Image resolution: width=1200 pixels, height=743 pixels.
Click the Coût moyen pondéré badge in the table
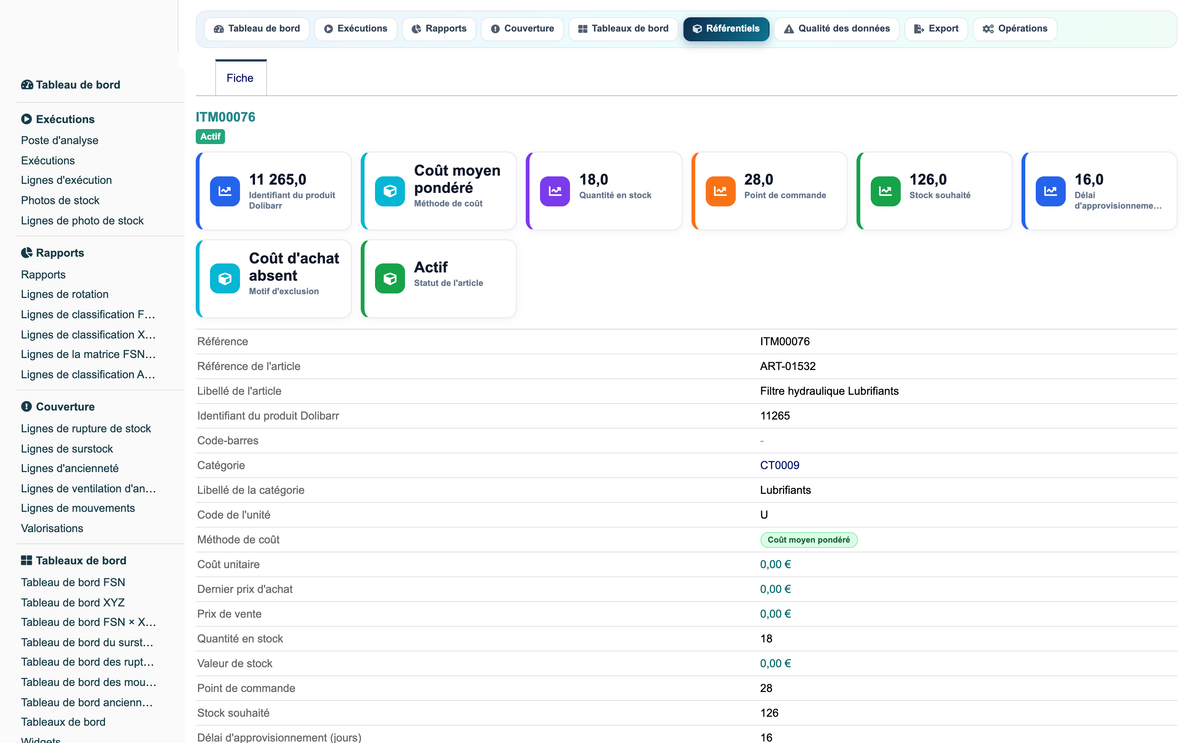(x=809, y=540)
